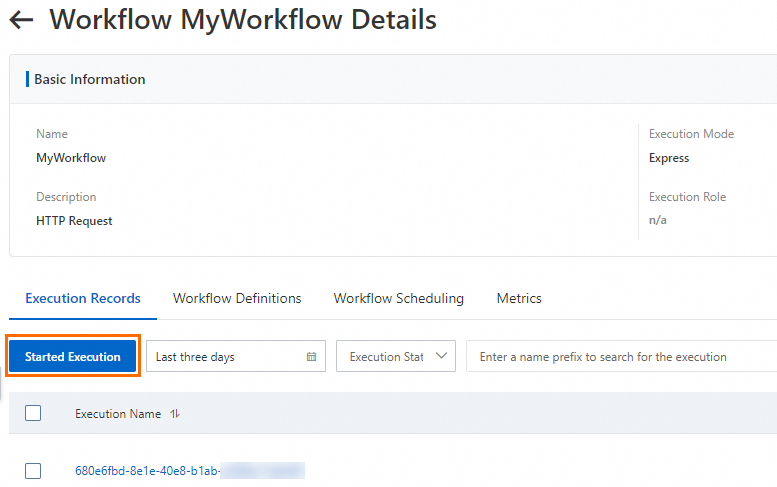The height and width of the screenshot is (487, 777).
Task: Click the Execution Mode label
Action: tap(691, 134)
